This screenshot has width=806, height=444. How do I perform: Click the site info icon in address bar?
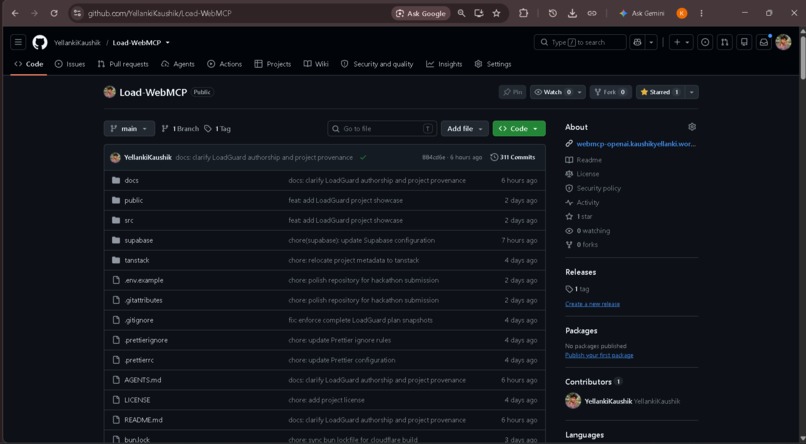(77, 13)
